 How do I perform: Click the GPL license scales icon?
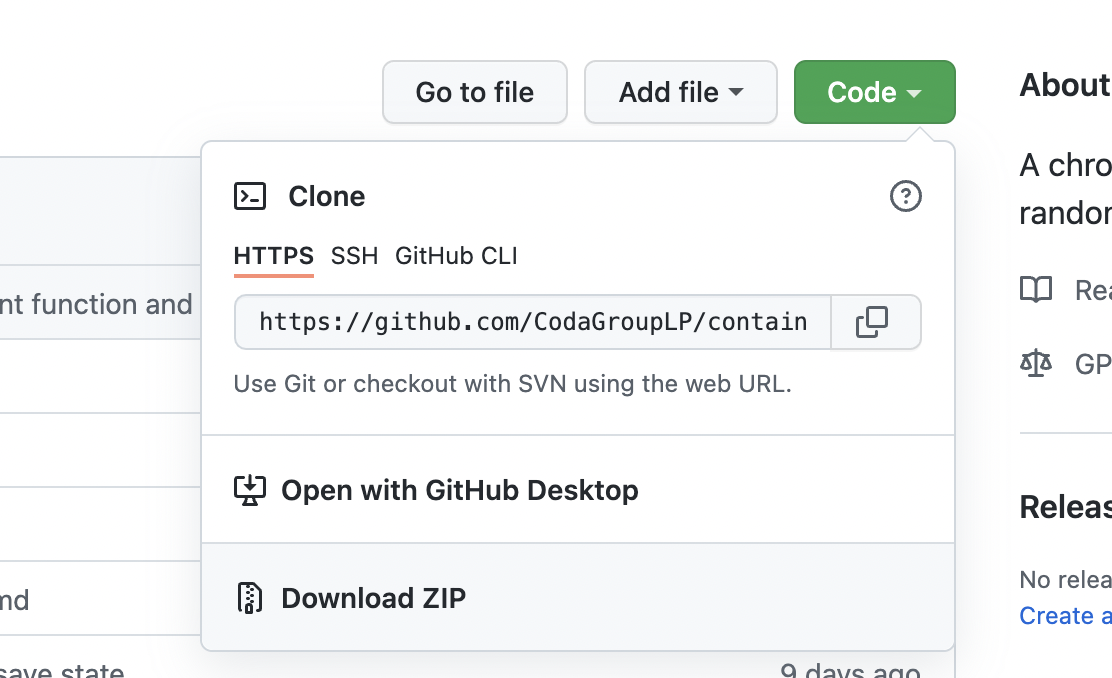pos(1036,363)
